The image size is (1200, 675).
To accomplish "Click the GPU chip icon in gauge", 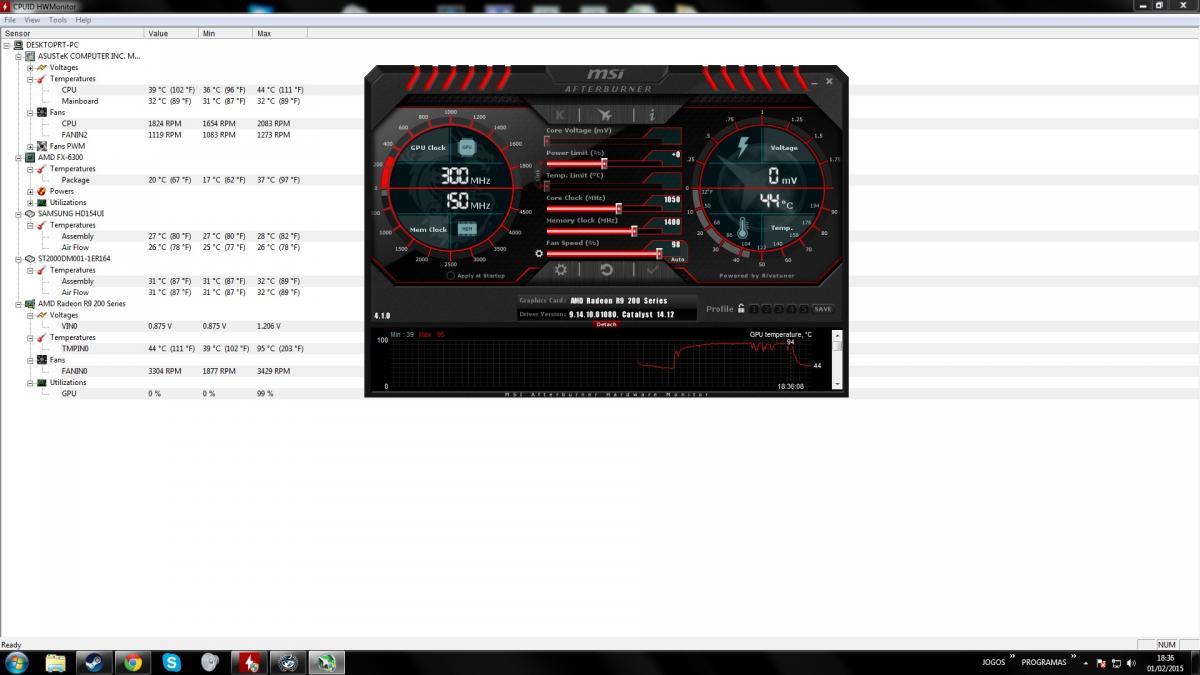I will pos(466,147).
